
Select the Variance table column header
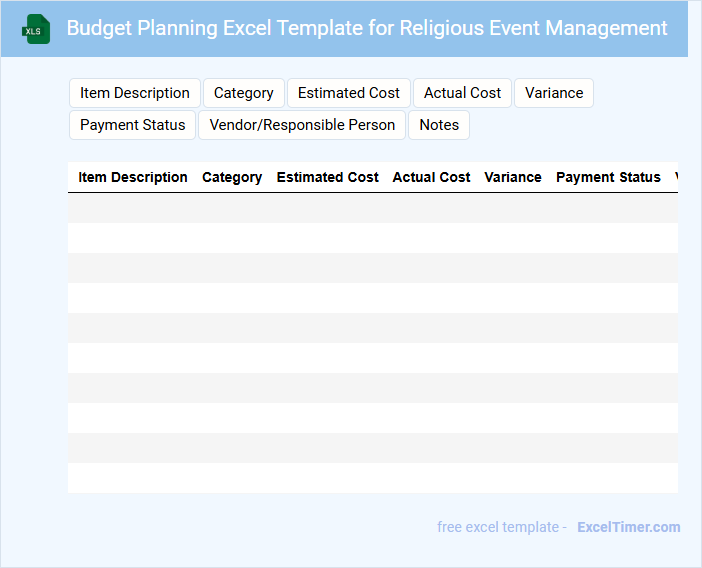tap(513, 177)
